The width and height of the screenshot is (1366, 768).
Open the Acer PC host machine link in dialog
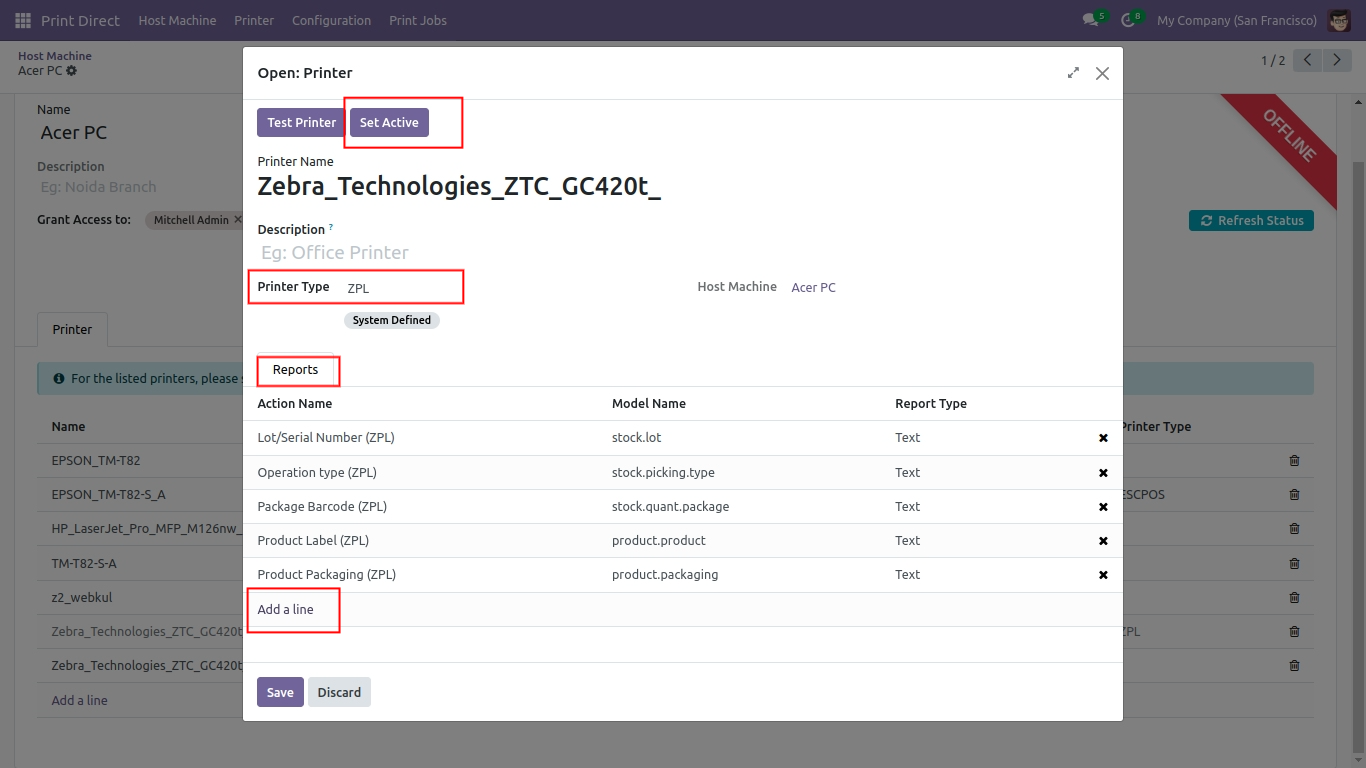[813, 287]
